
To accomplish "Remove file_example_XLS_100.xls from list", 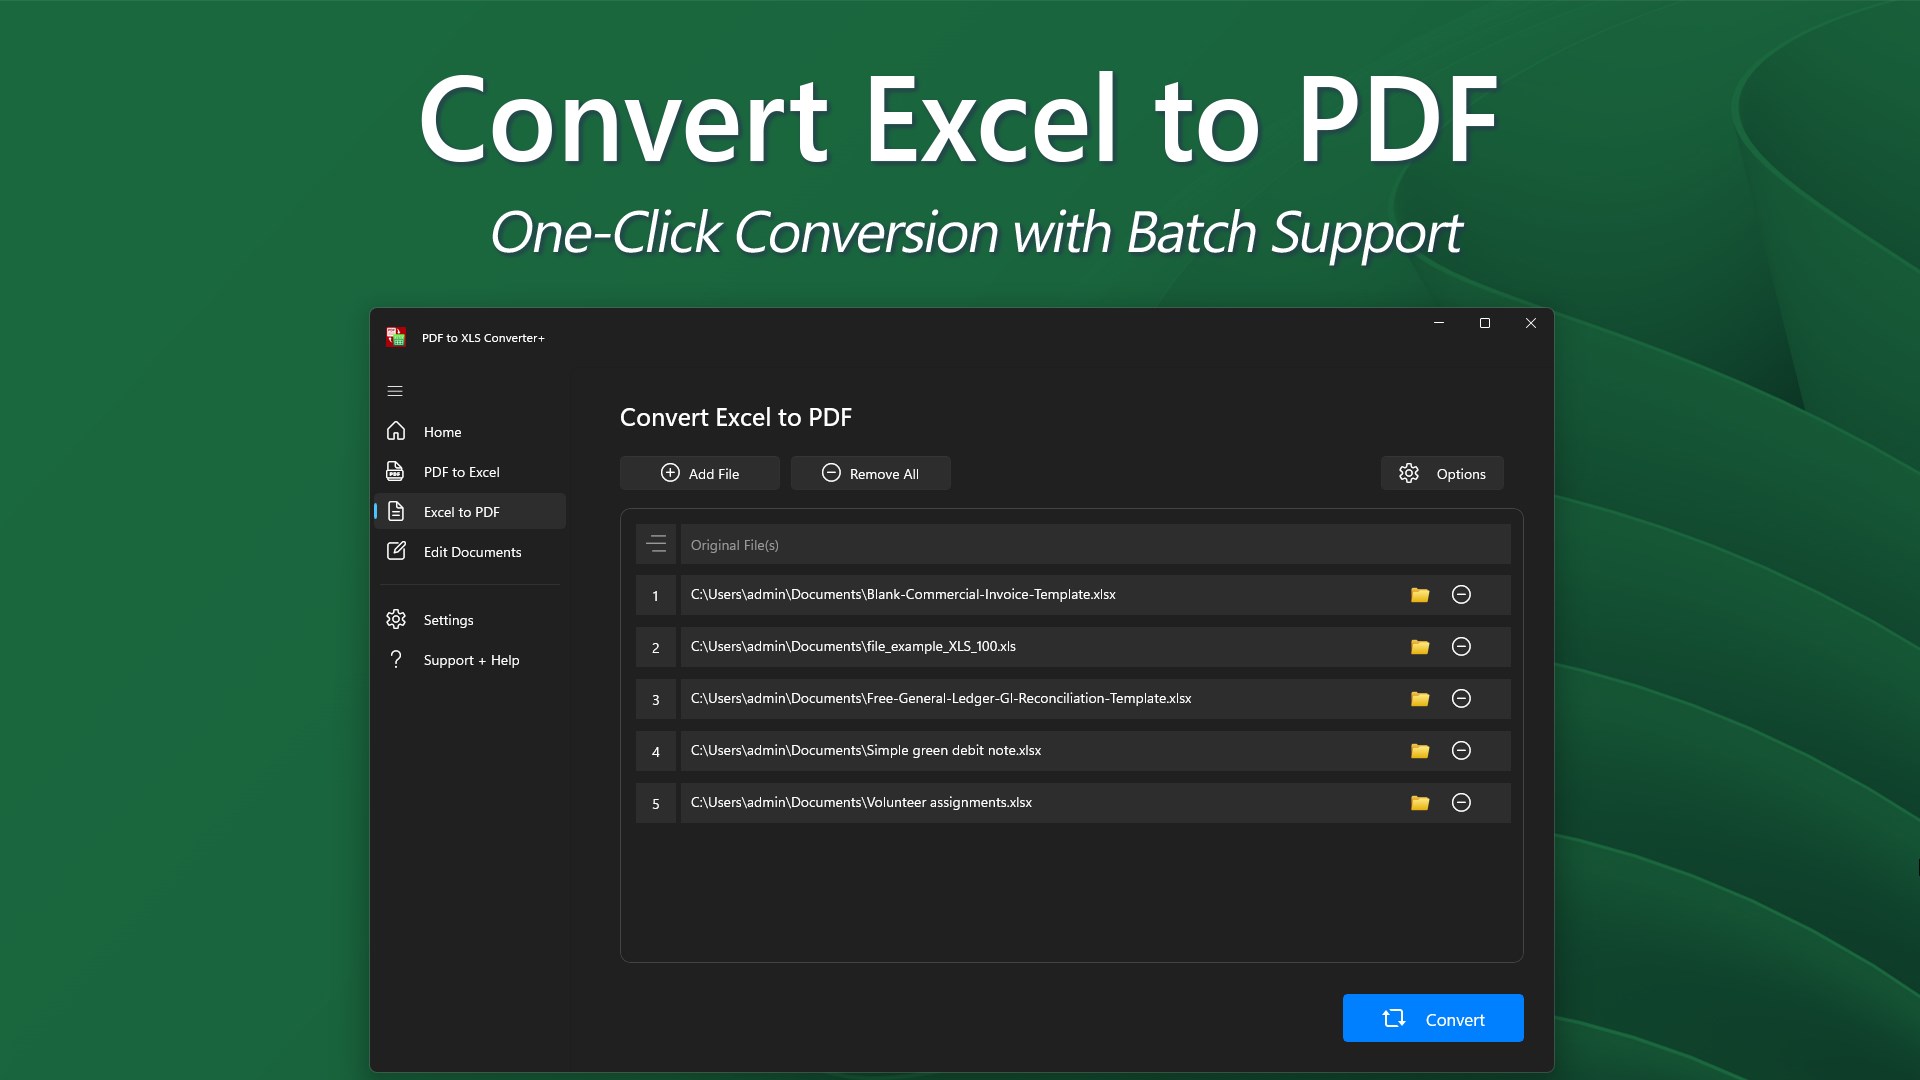I will 1461,647.
